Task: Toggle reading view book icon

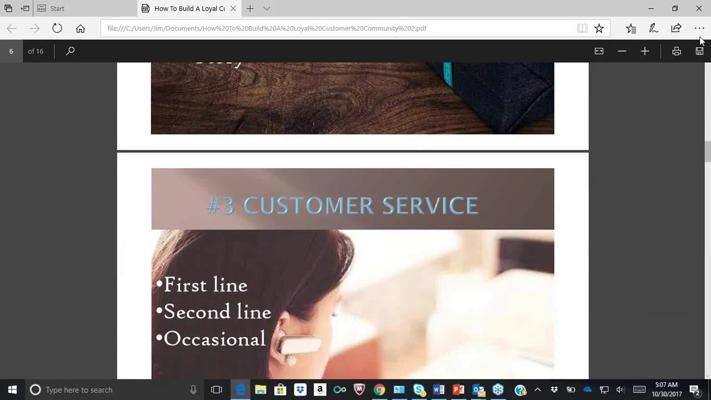Action: point(582,28)
